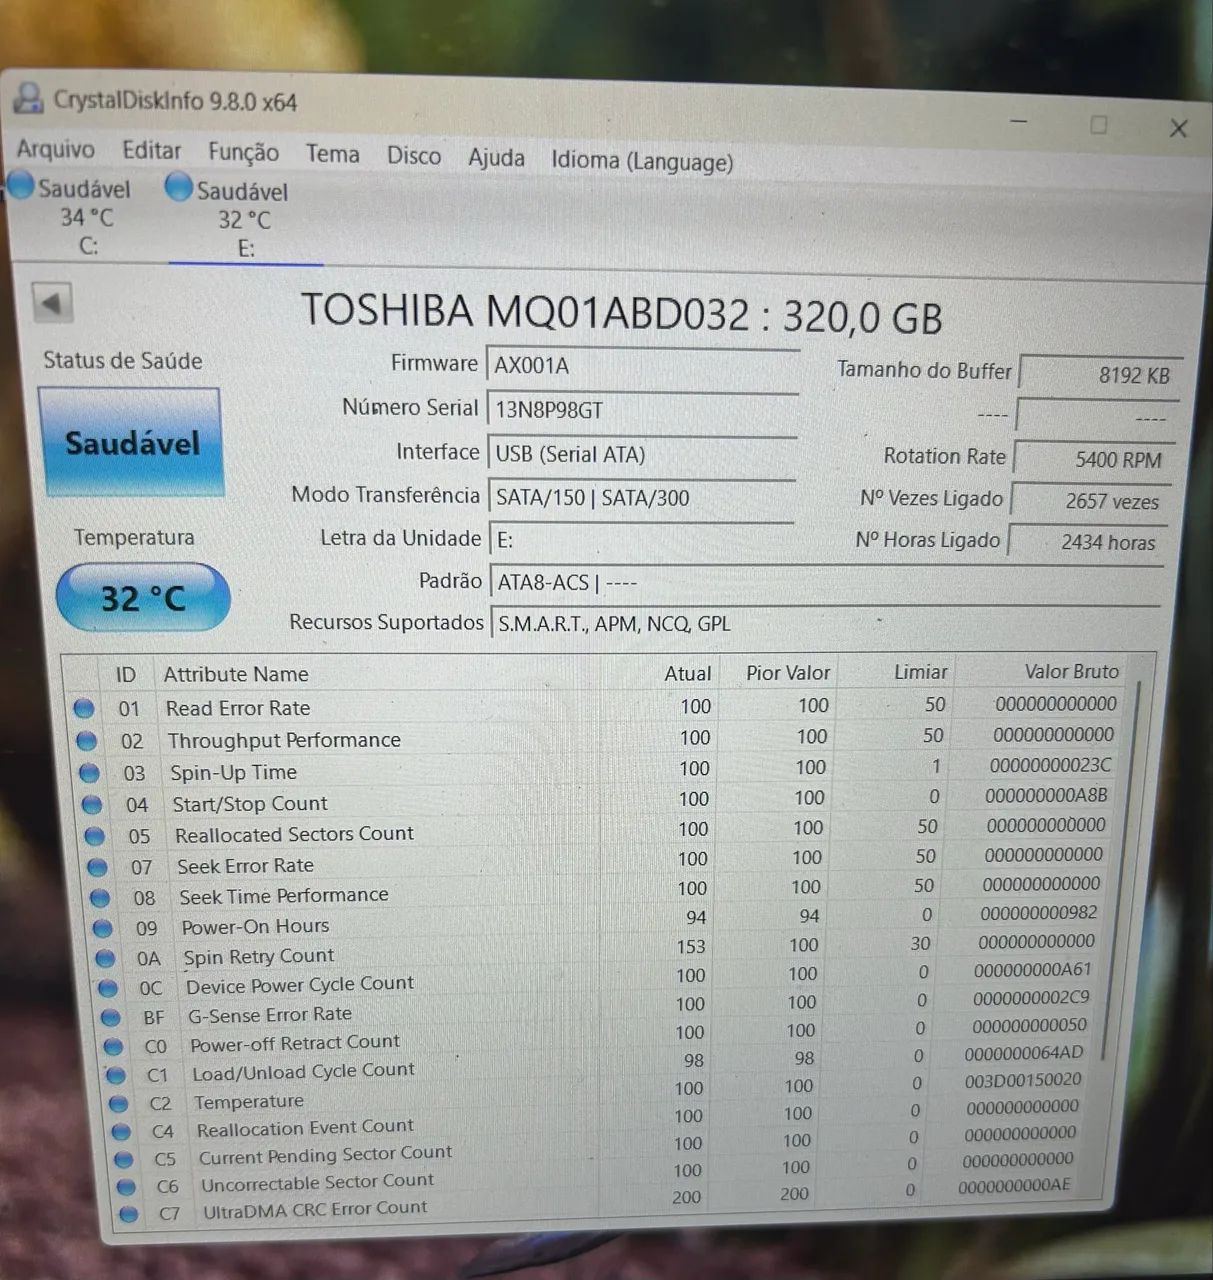Image resolution: width=1213 pixels, height=1280 pixels.
Task: Click raw value 0000000064AD of Load/Unload Cycle Count
Action: click(x=1024, y=1053)
